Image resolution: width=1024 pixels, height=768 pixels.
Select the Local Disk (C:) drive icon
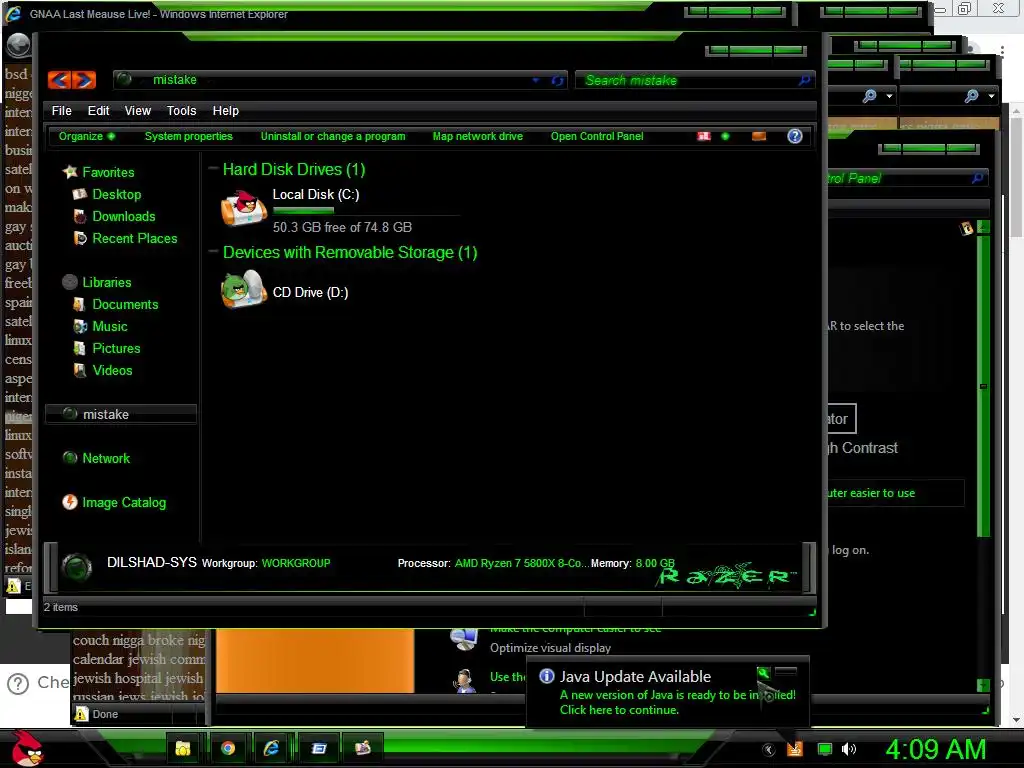pos(244,208)
